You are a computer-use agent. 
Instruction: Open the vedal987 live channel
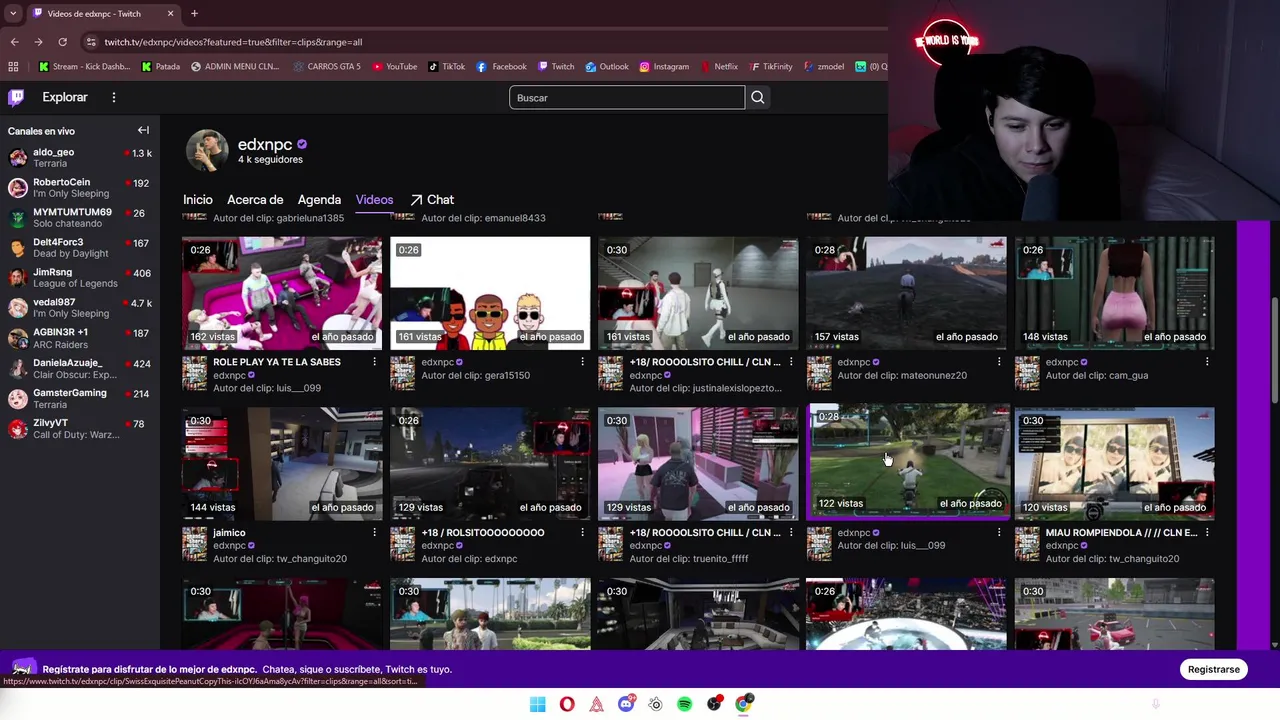click(80, 308)
